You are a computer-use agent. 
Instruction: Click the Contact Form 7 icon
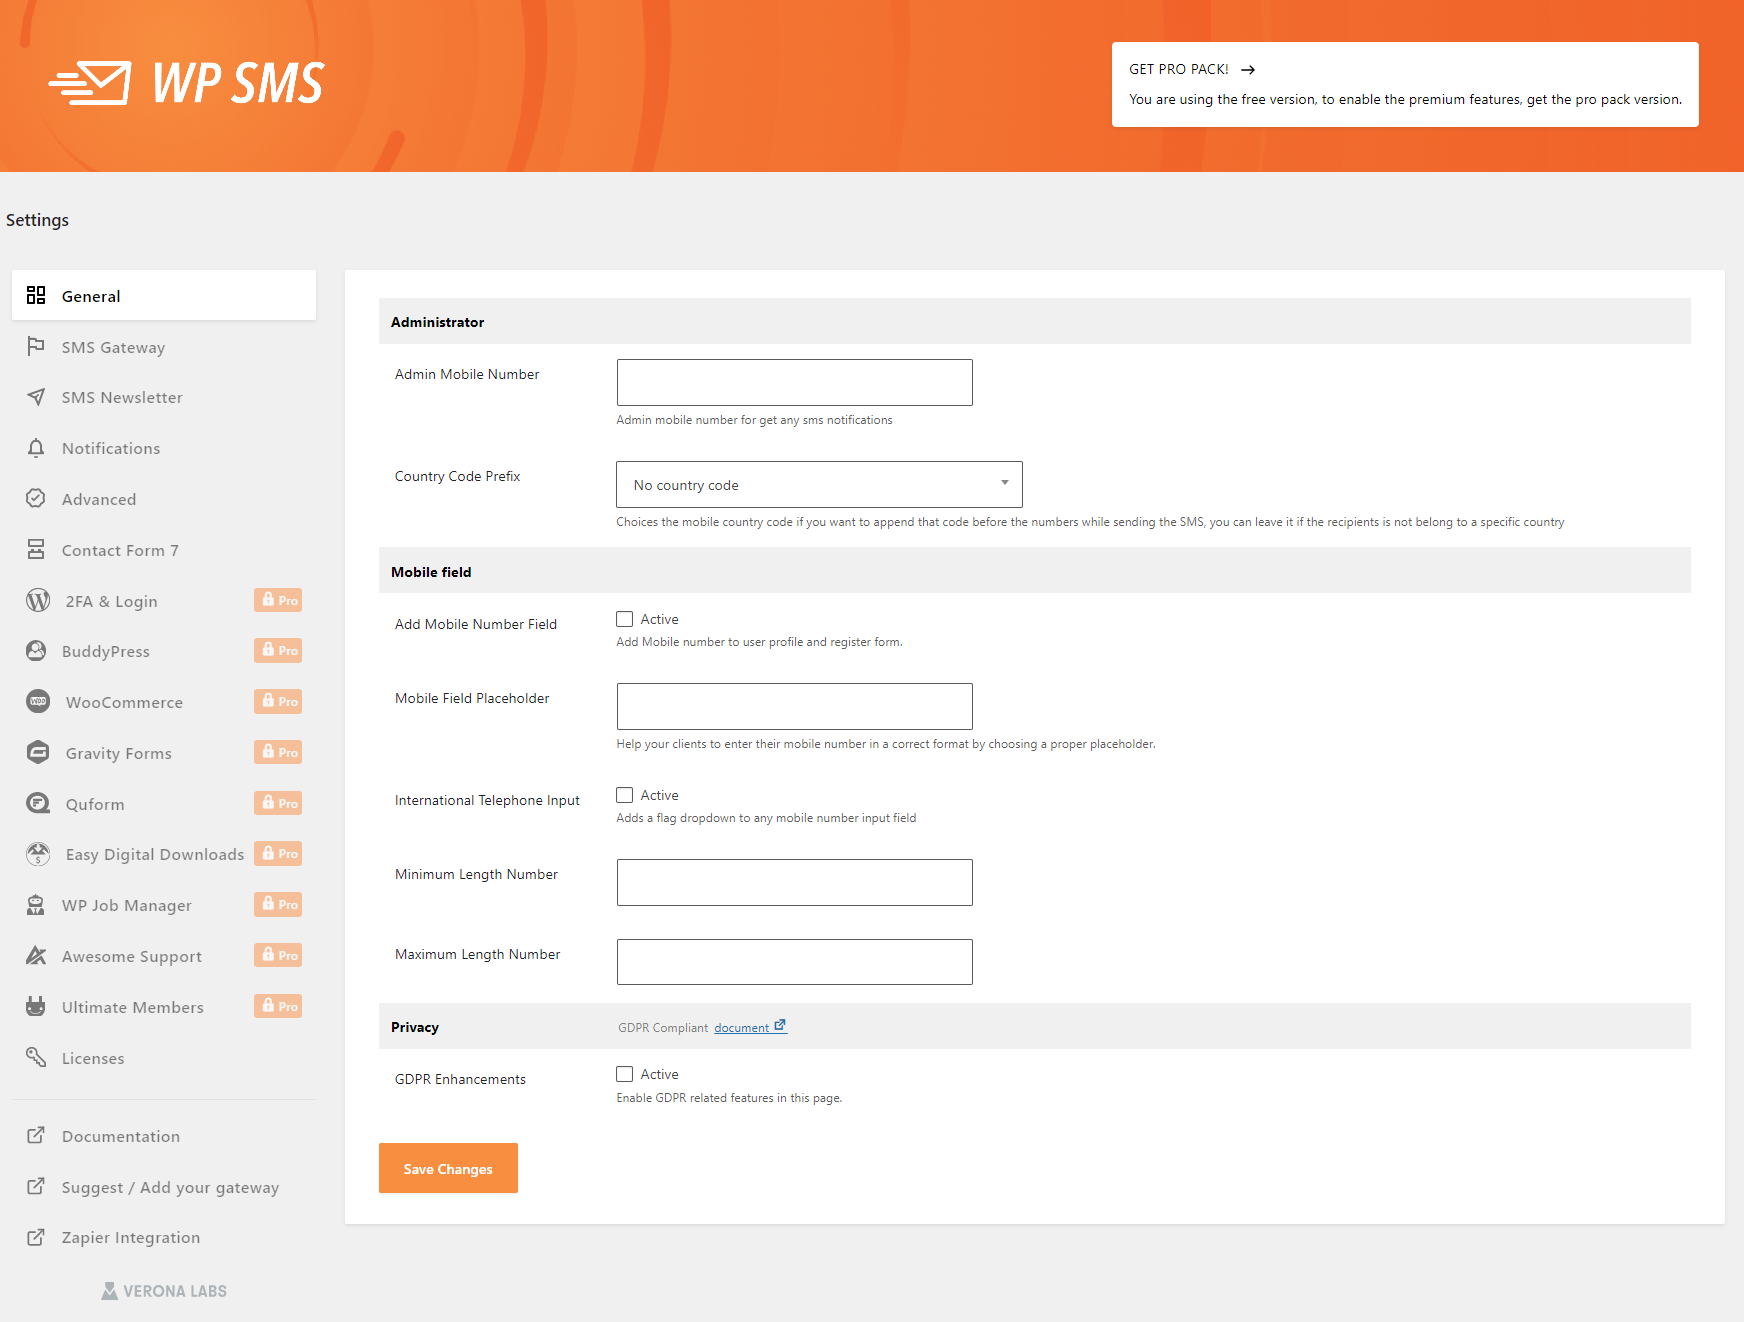pyautogui.click(x=36, y=549)
